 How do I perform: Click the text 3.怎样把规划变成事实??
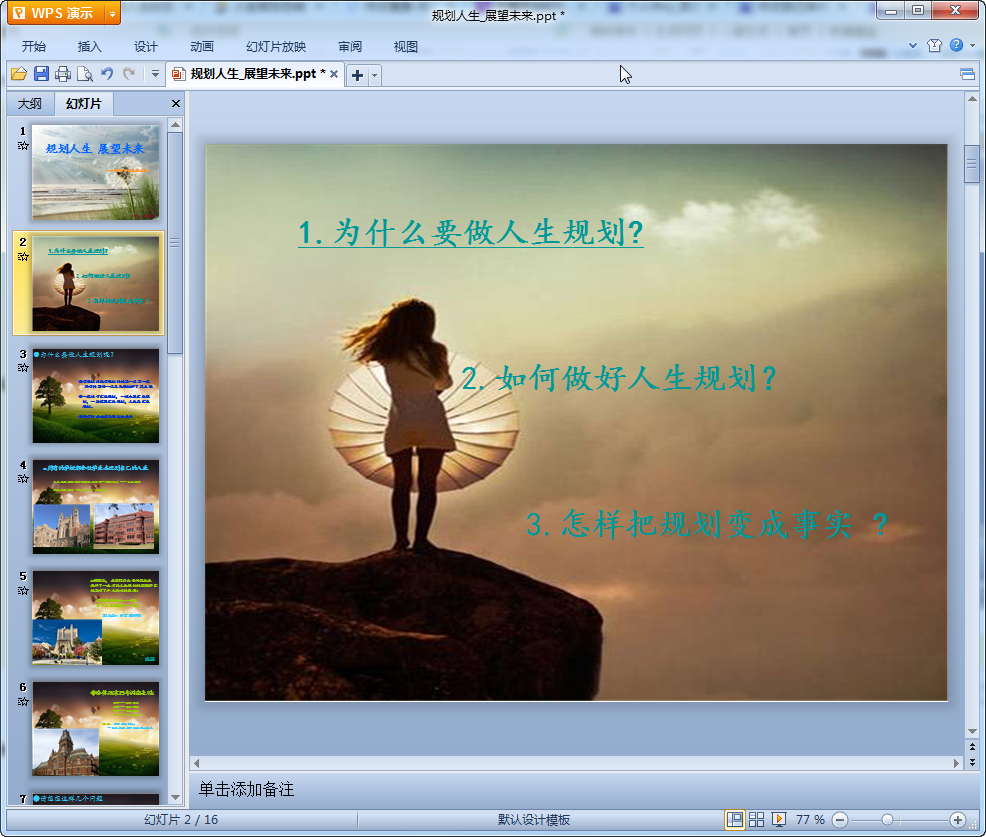pyautogui.click(x=707, y=524)
